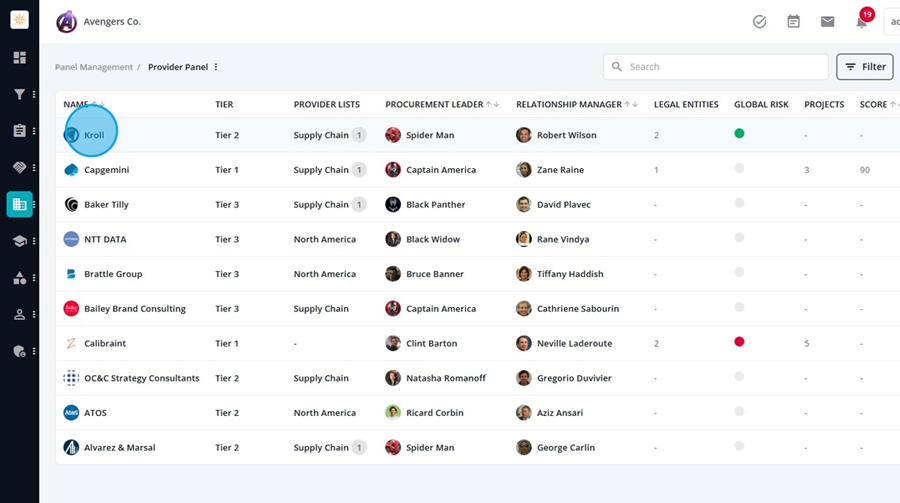Viewport: 900px width, 503px height.
Task: Click in the Search input field
Action: [716, 67]
